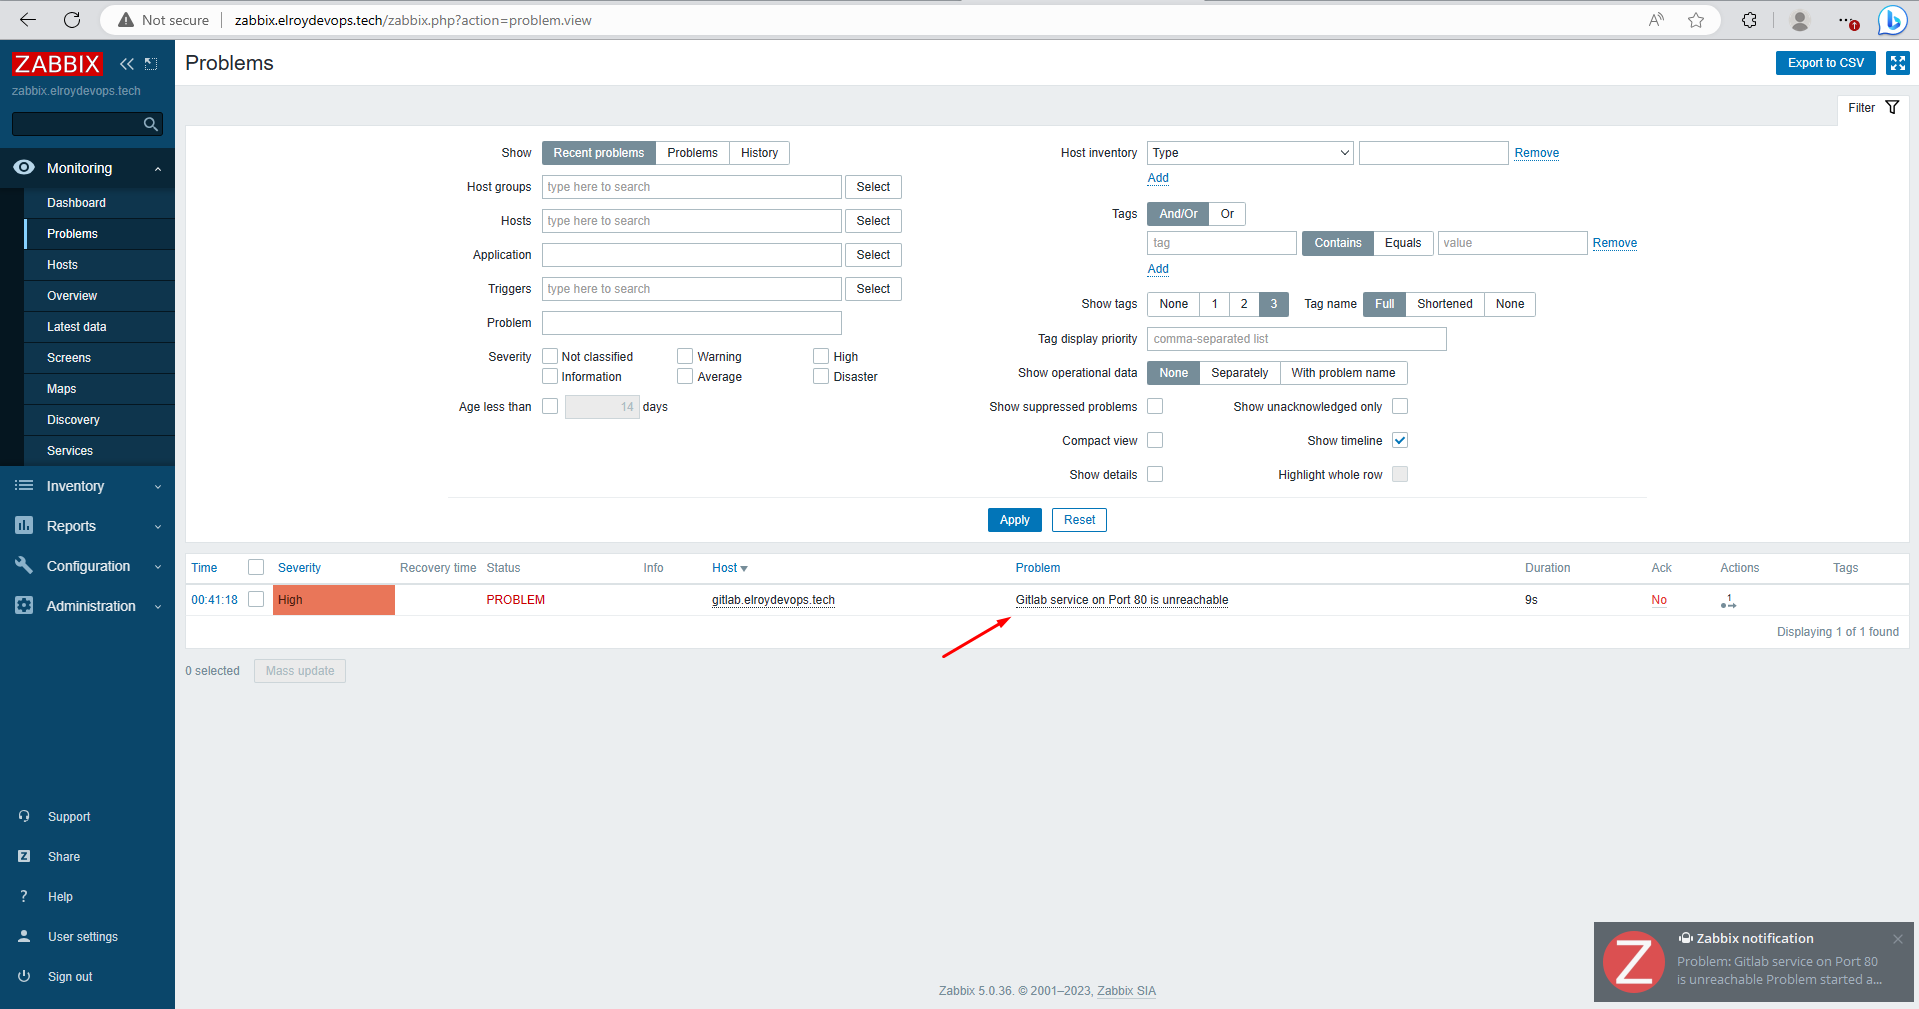
Task: Click Select button for Host groups
Action: point(873,187)
